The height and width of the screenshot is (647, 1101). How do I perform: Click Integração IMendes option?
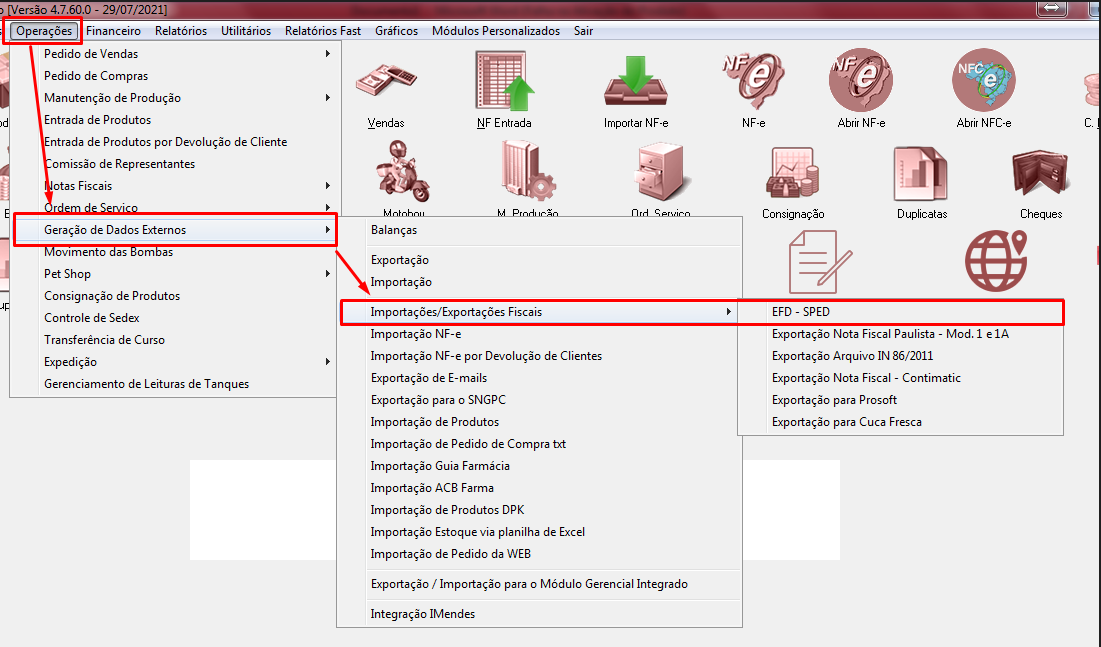[x=423, y=614]
